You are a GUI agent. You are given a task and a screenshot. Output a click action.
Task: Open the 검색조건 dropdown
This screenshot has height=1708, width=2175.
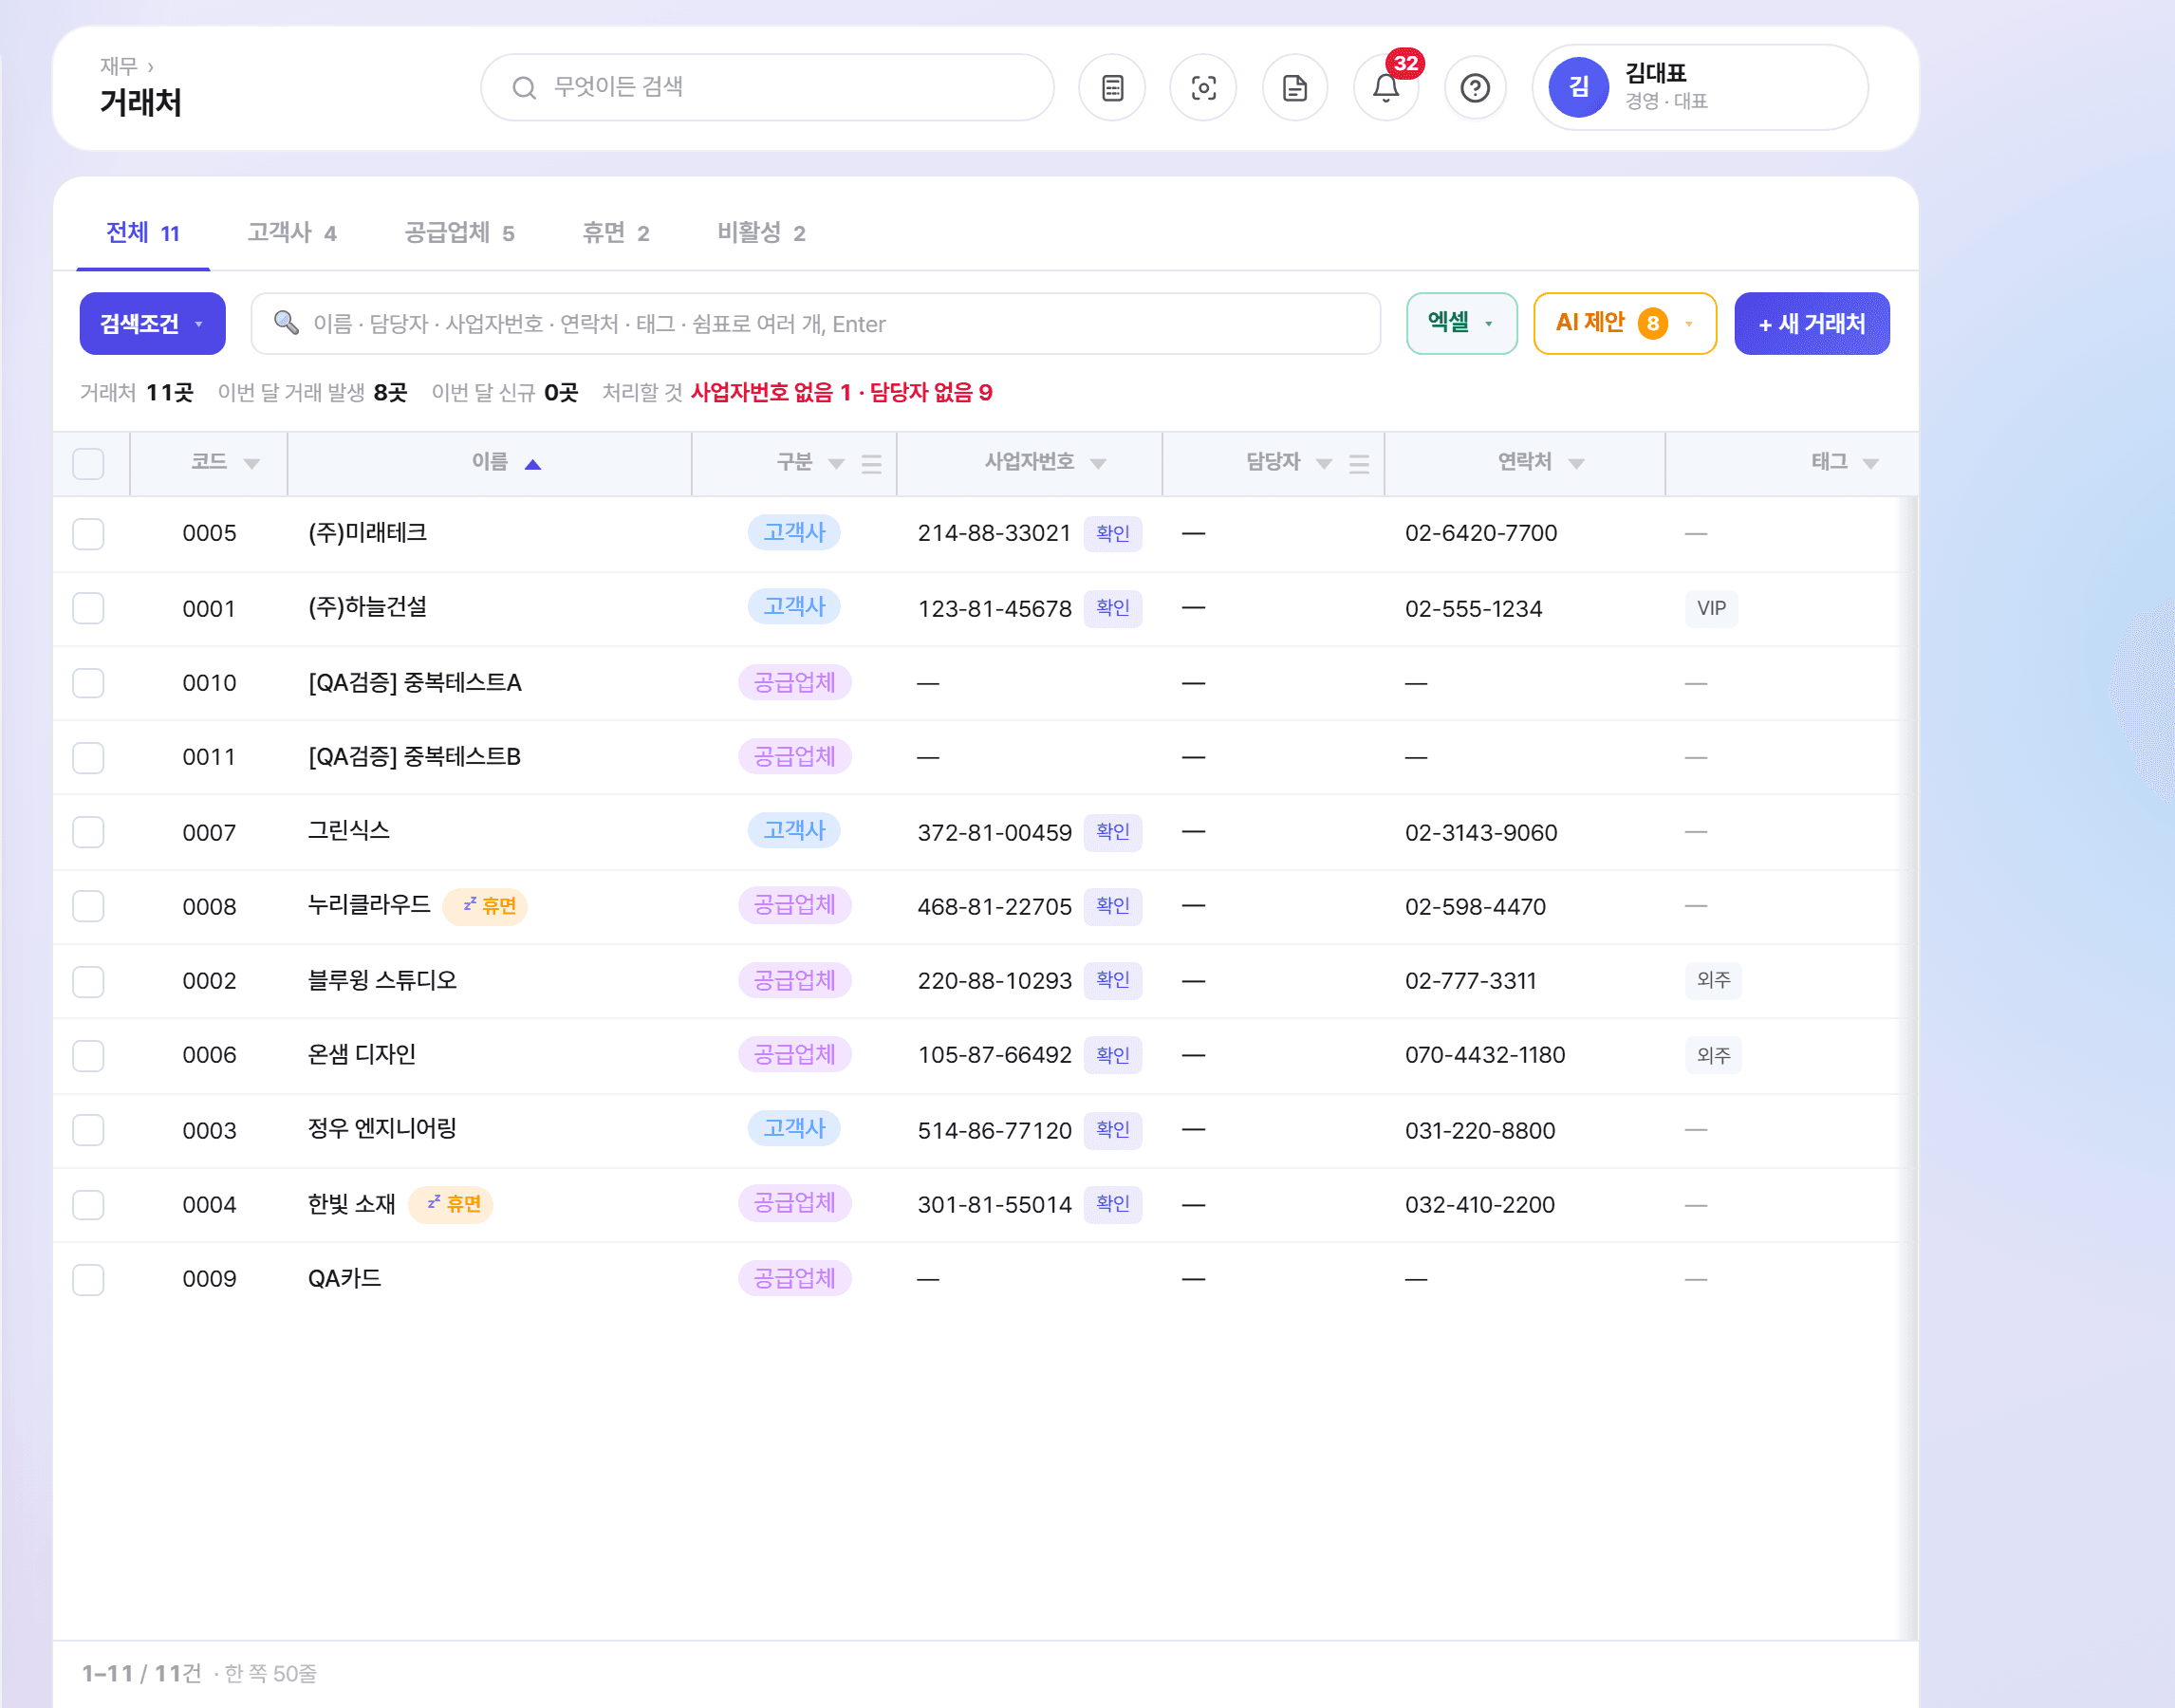(152, 323)
